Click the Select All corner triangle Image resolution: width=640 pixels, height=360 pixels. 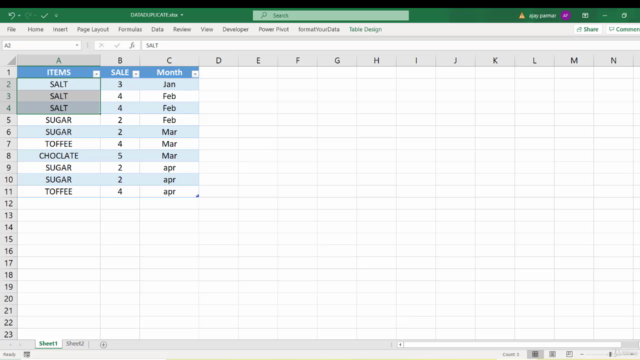[11, 61]
